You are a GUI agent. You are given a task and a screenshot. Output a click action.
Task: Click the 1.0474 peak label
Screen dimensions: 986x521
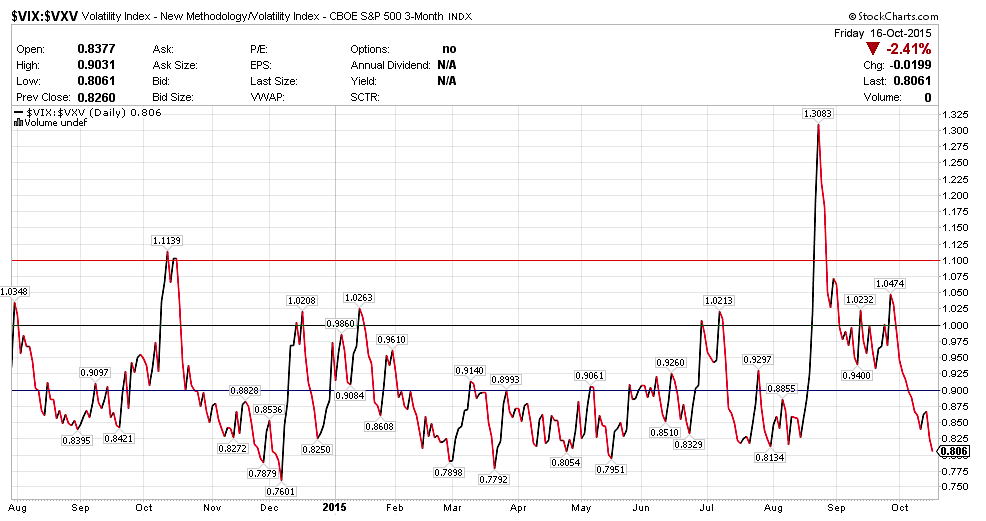coord(890,284)
